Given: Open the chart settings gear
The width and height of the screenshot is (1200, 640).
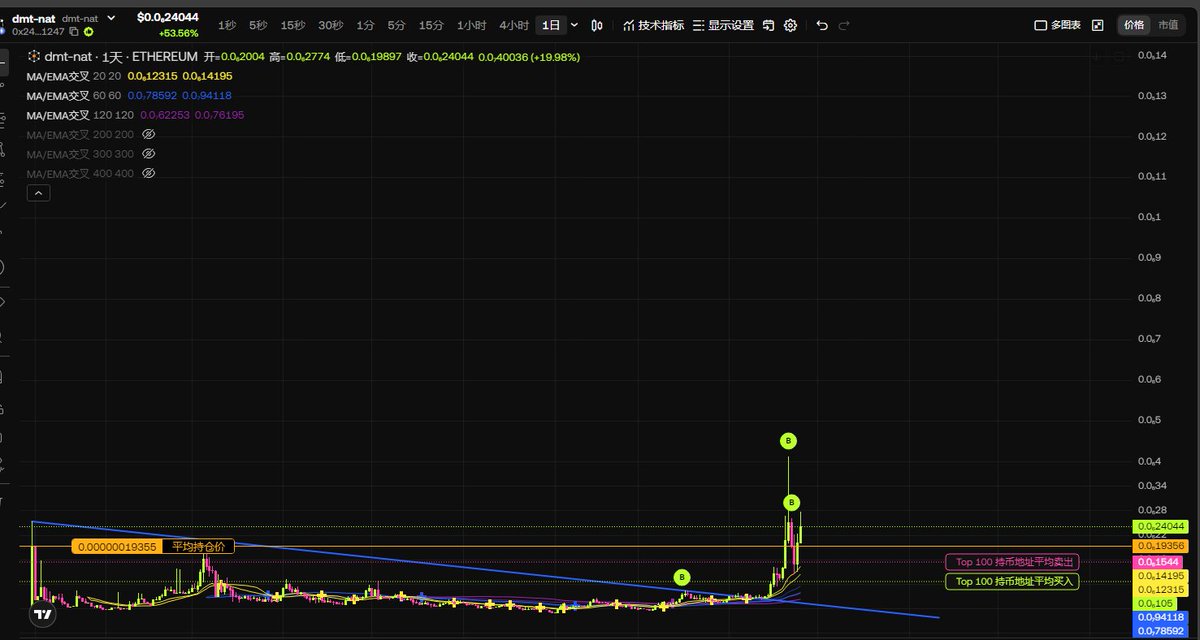Looking at the screenshot, I should click(790, 25).
